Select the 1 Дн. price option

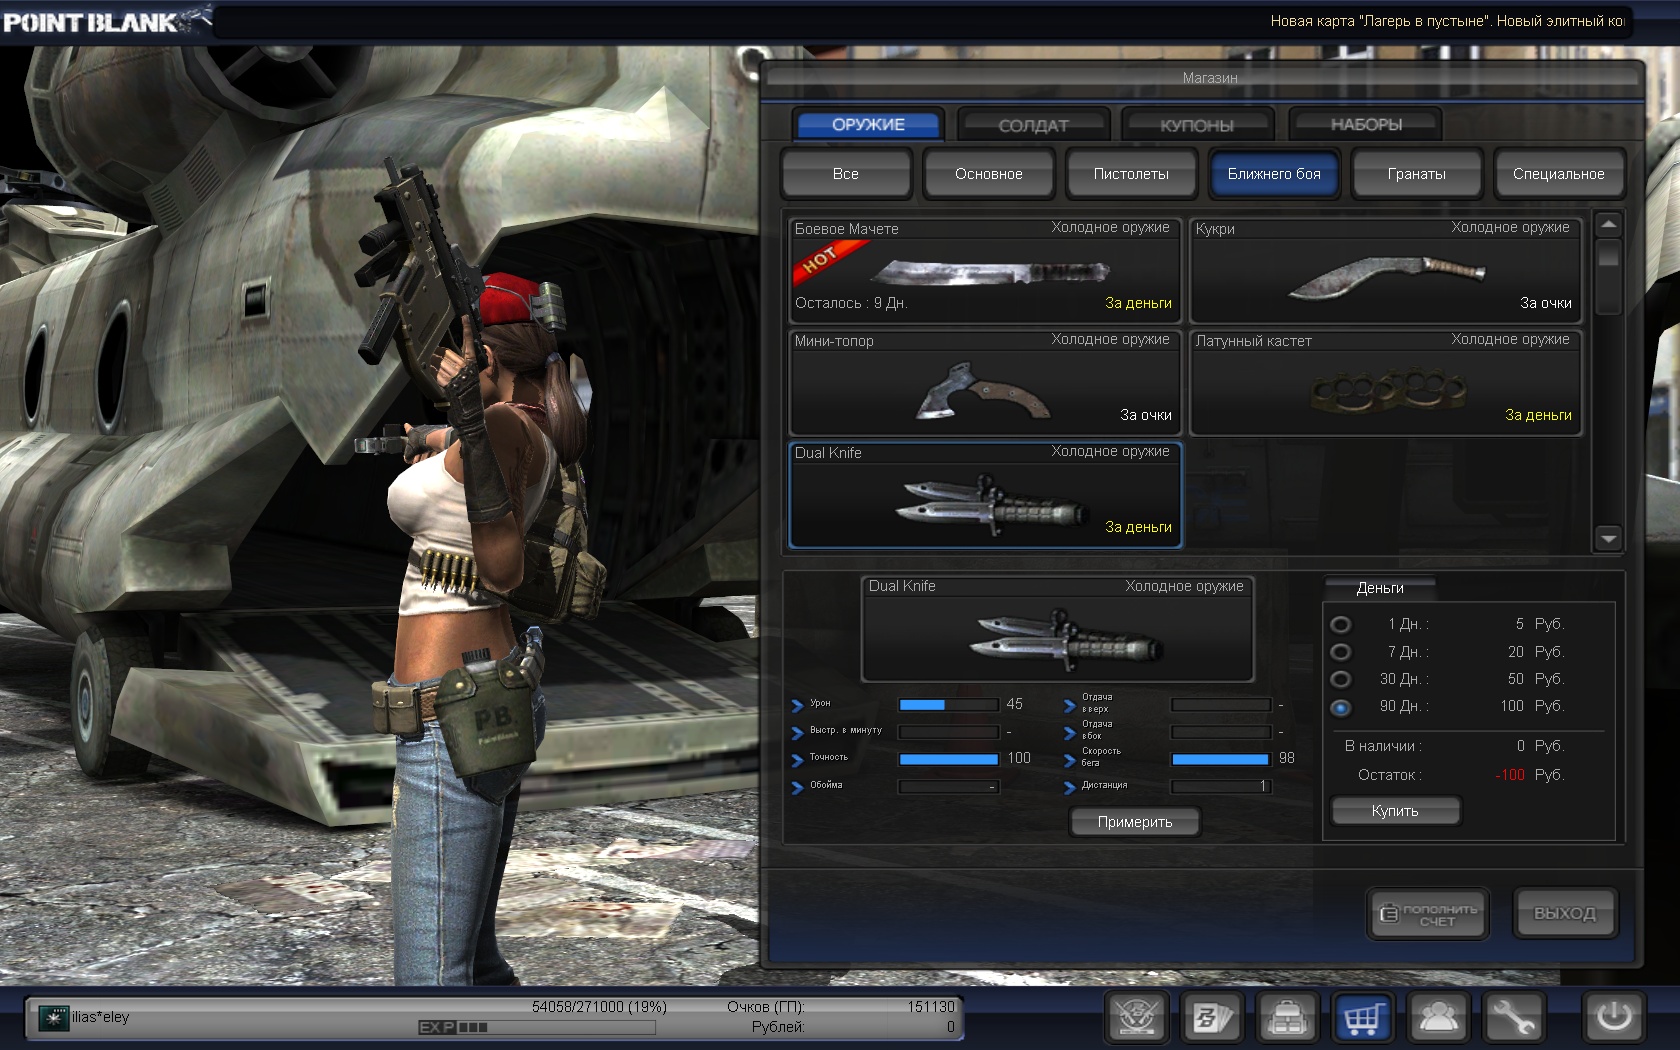[x=1341, y=624]
